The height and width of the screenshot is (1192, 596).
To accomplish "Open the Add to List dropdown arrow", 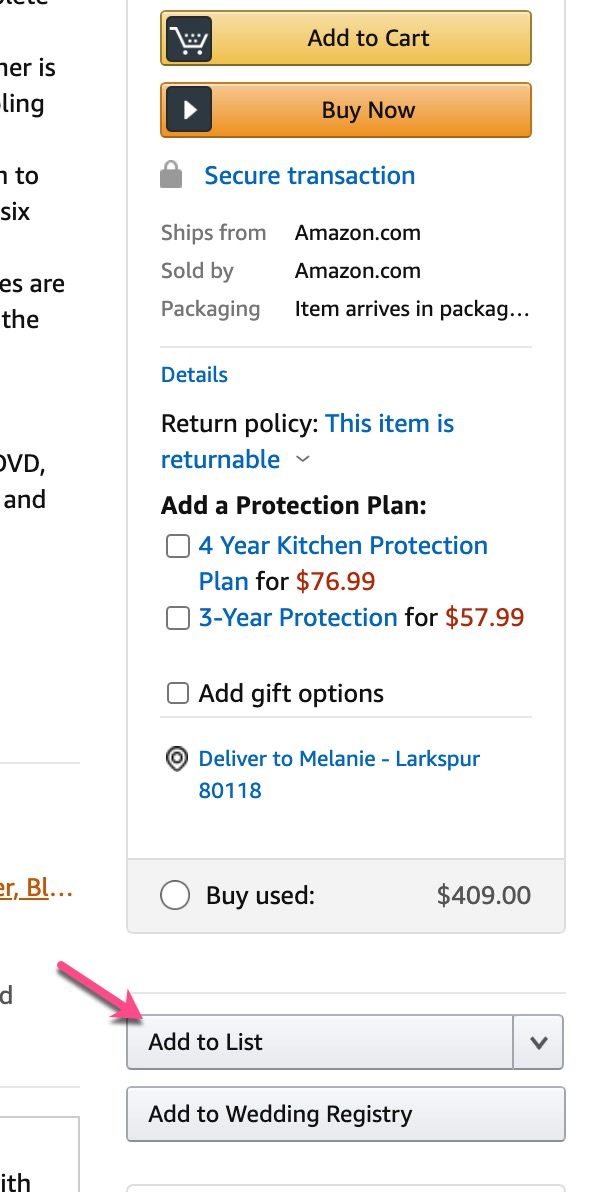I will pos(538,1042).
